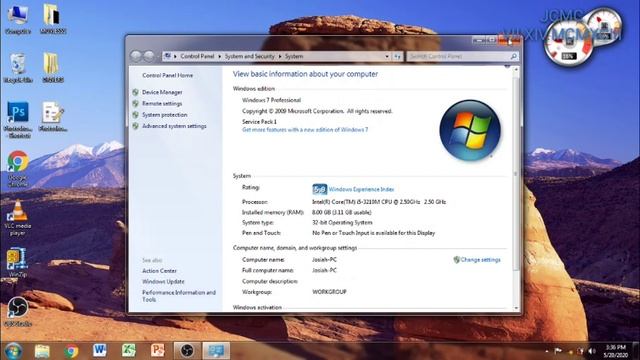640x360 pixels.
Task: Select VLC media player desktop icon
Action: (x=18, y=218)
